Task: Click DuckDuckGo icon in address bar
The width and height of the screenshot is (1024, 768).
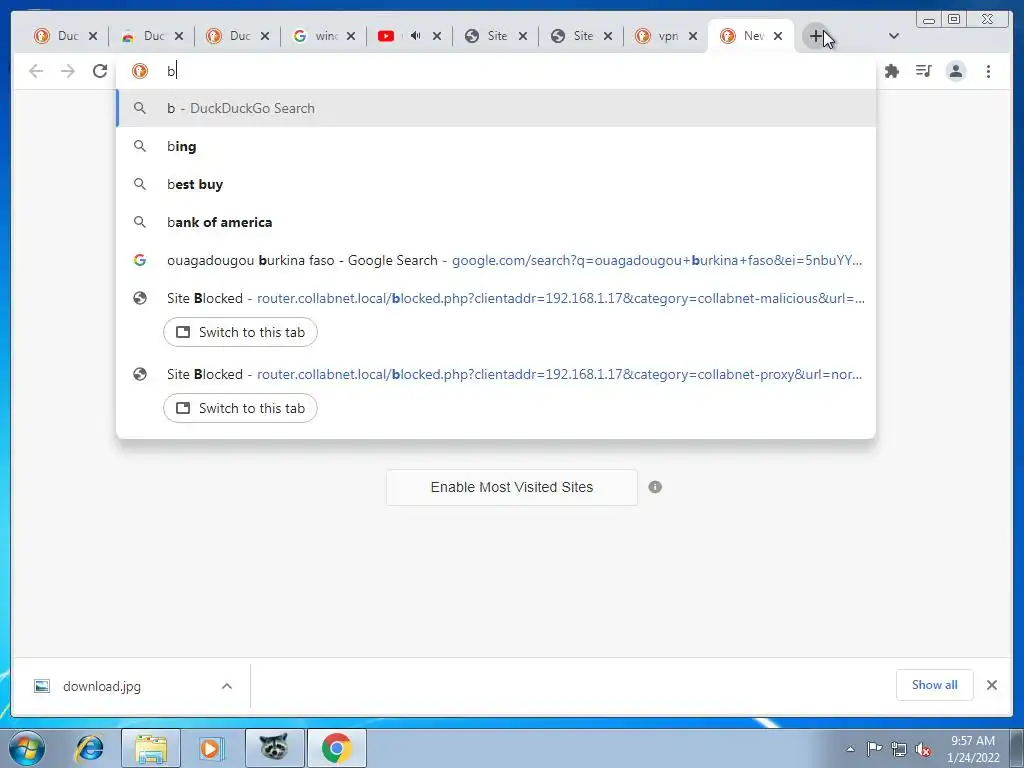Action: point(140,71)
